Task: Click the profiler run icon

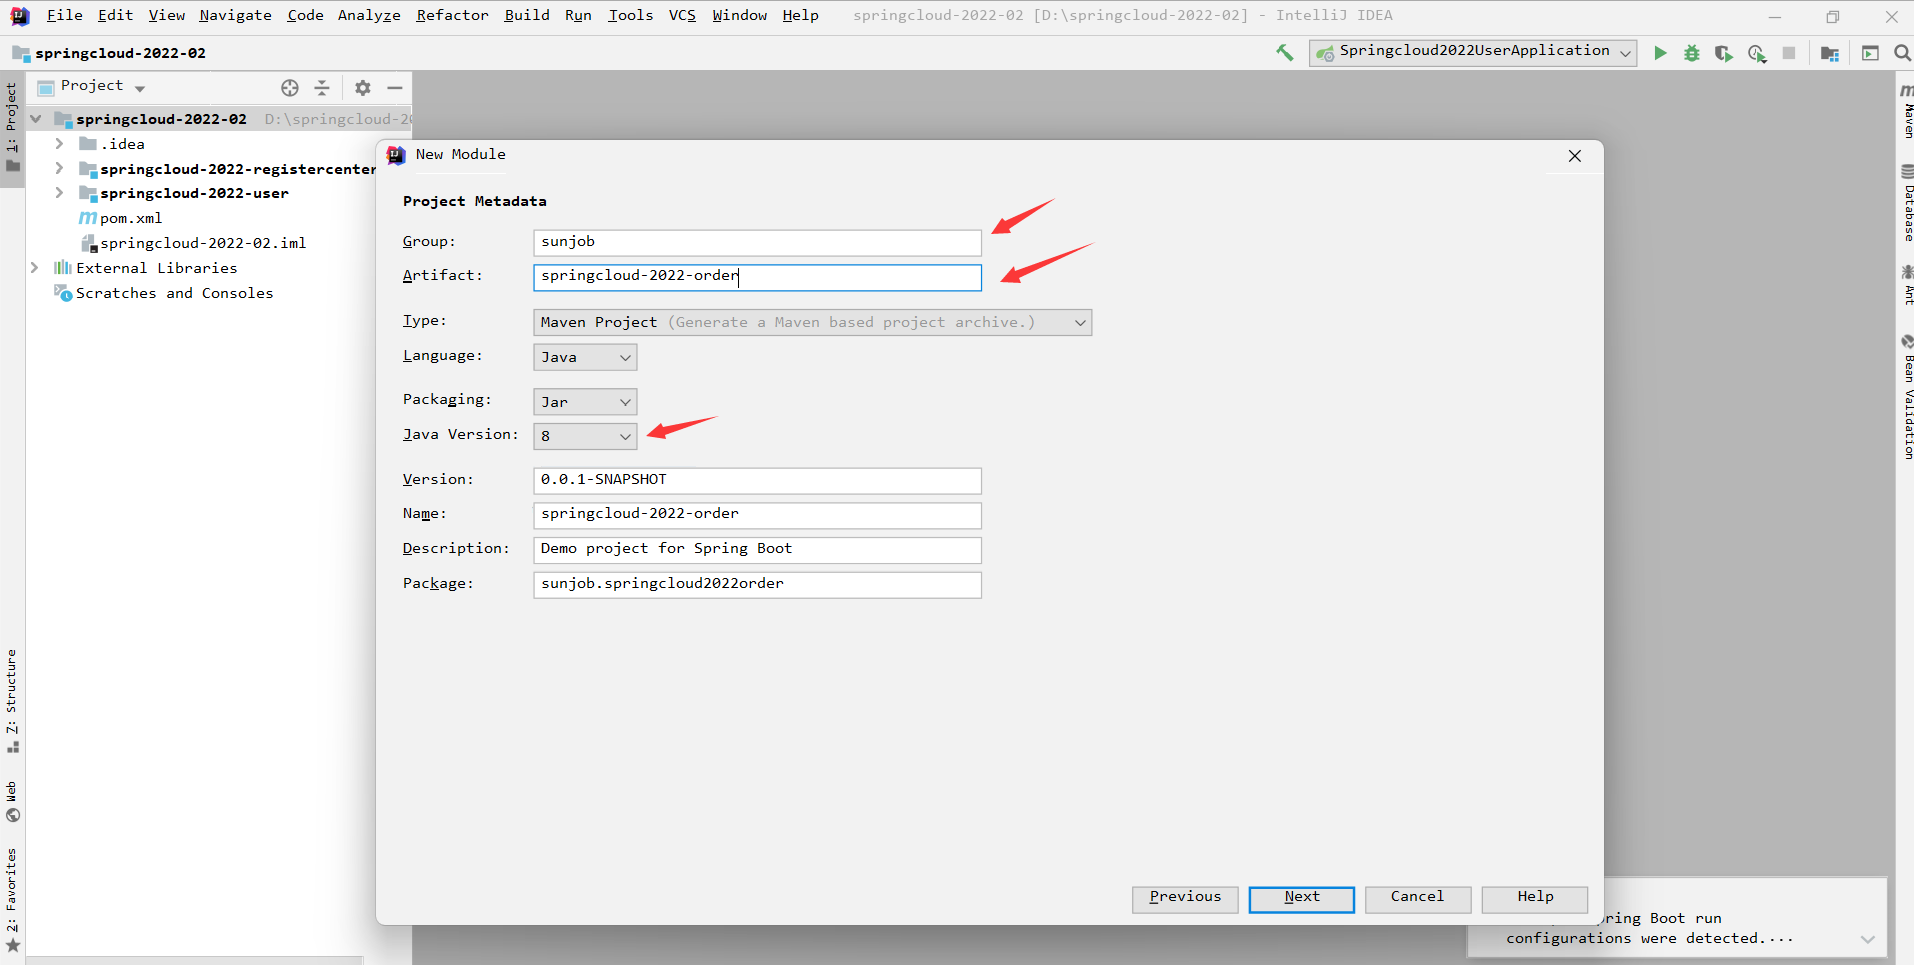Action: 1757,53
